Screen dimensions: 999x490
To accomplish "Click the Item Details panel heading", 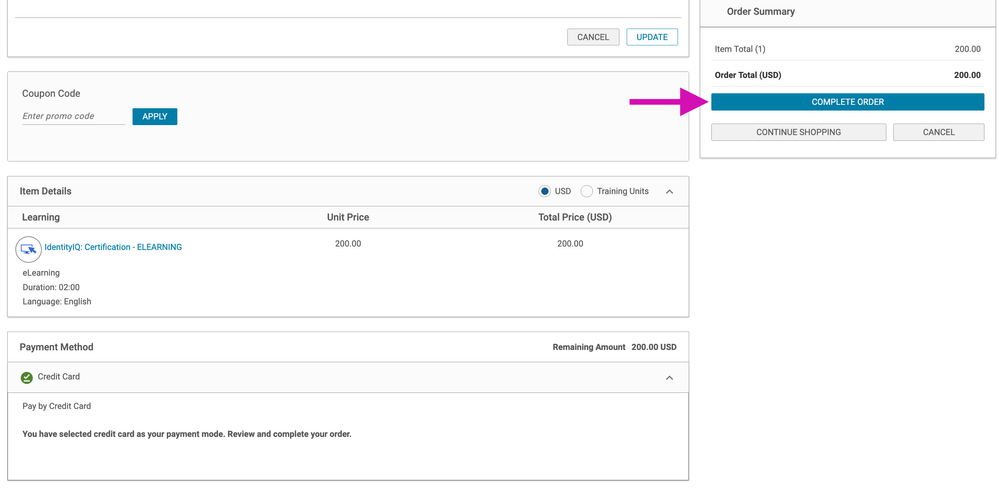I will pyautogui.click(x=46, y=191).
